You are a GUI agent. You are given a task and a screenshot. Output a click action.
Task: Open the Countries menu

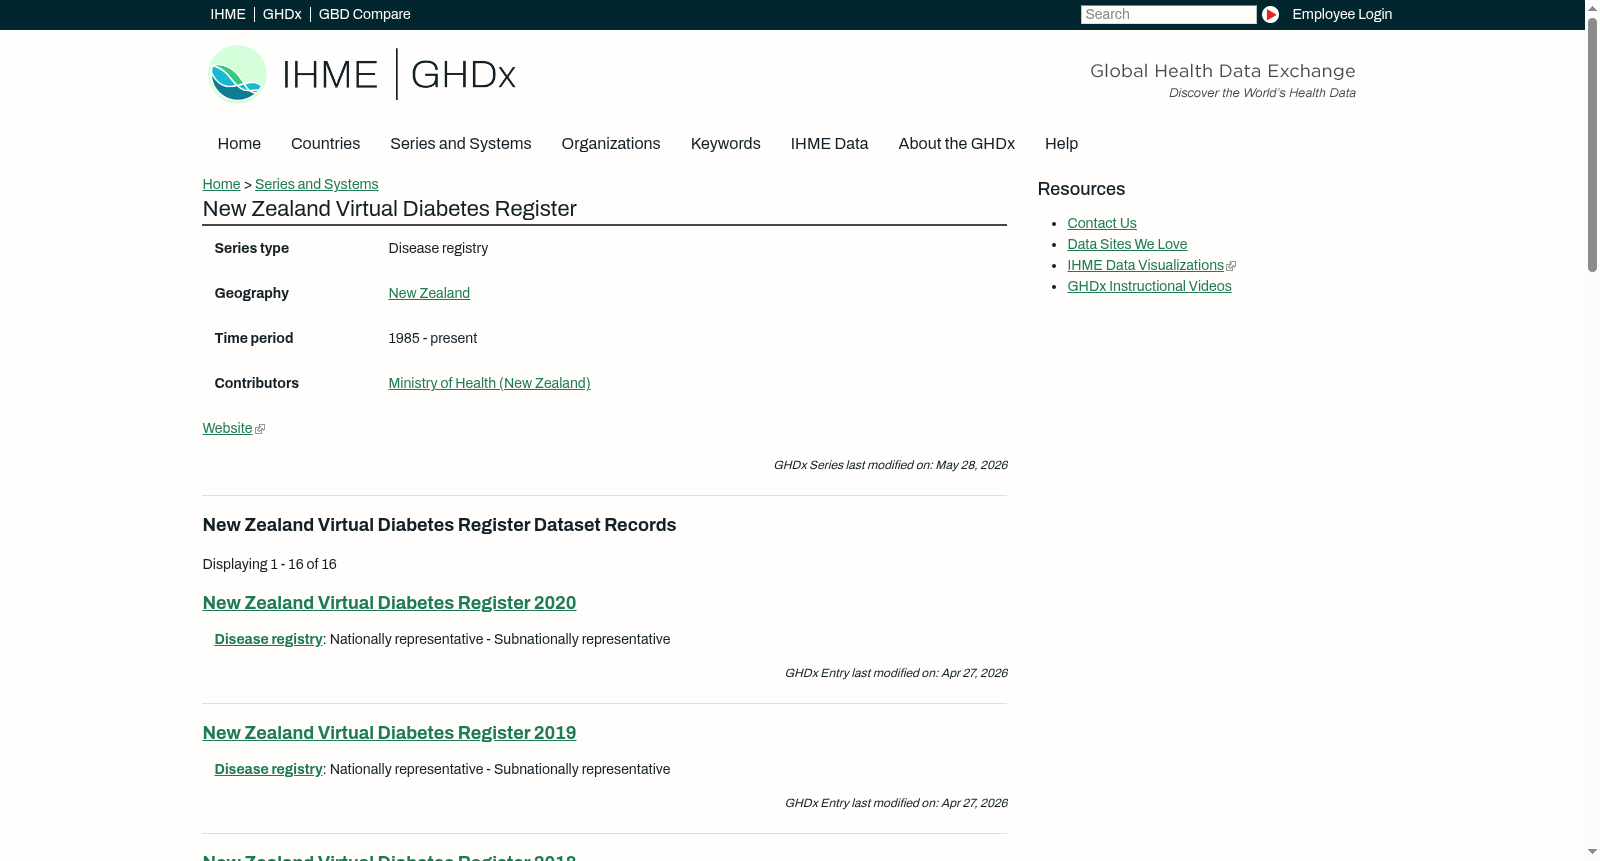325,144
